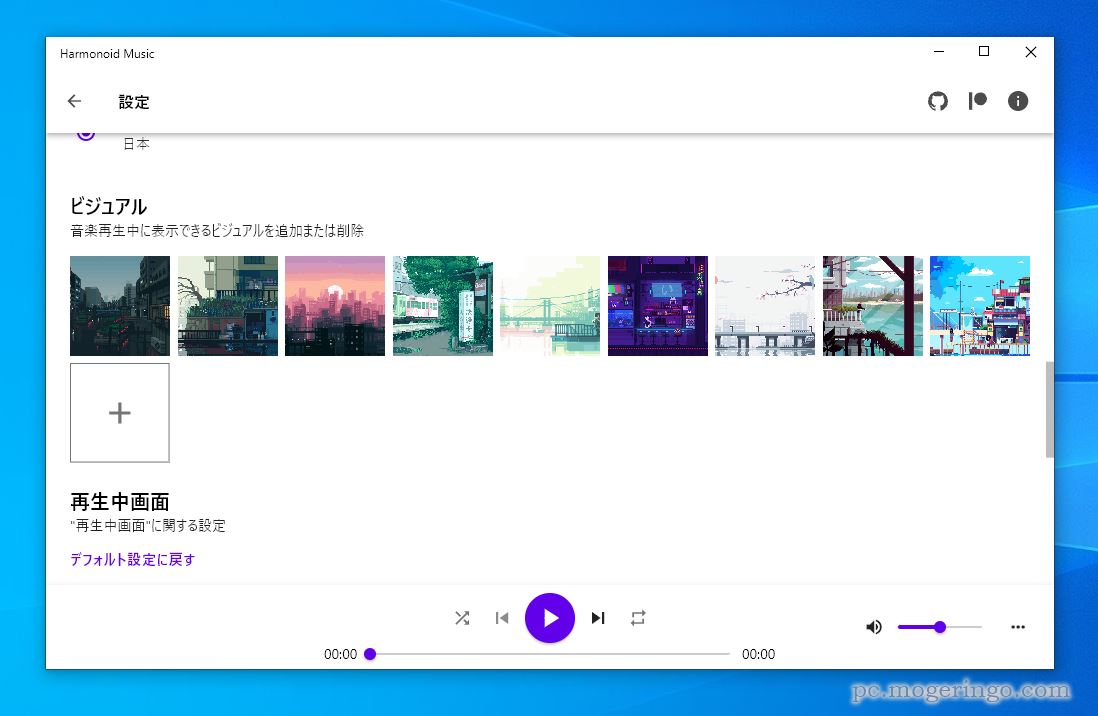Viewport: 1098px width, 716px height.
Task: Minimize the Harmonoid Music window
Action: [x=939, y=52]
